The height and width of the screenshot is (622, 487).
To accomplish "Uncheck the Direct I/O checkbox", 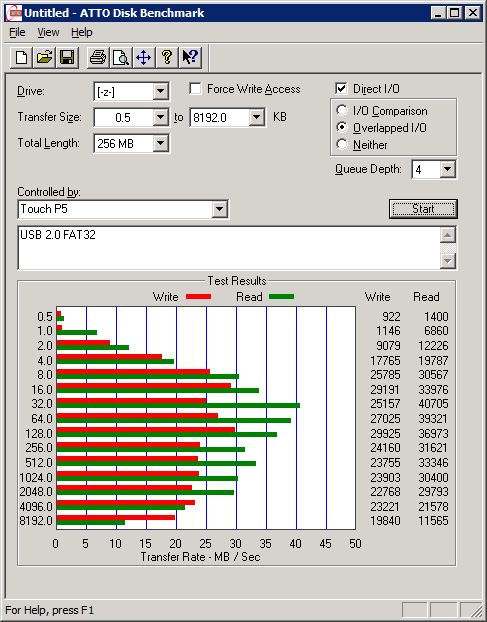I will coord(341,88).
